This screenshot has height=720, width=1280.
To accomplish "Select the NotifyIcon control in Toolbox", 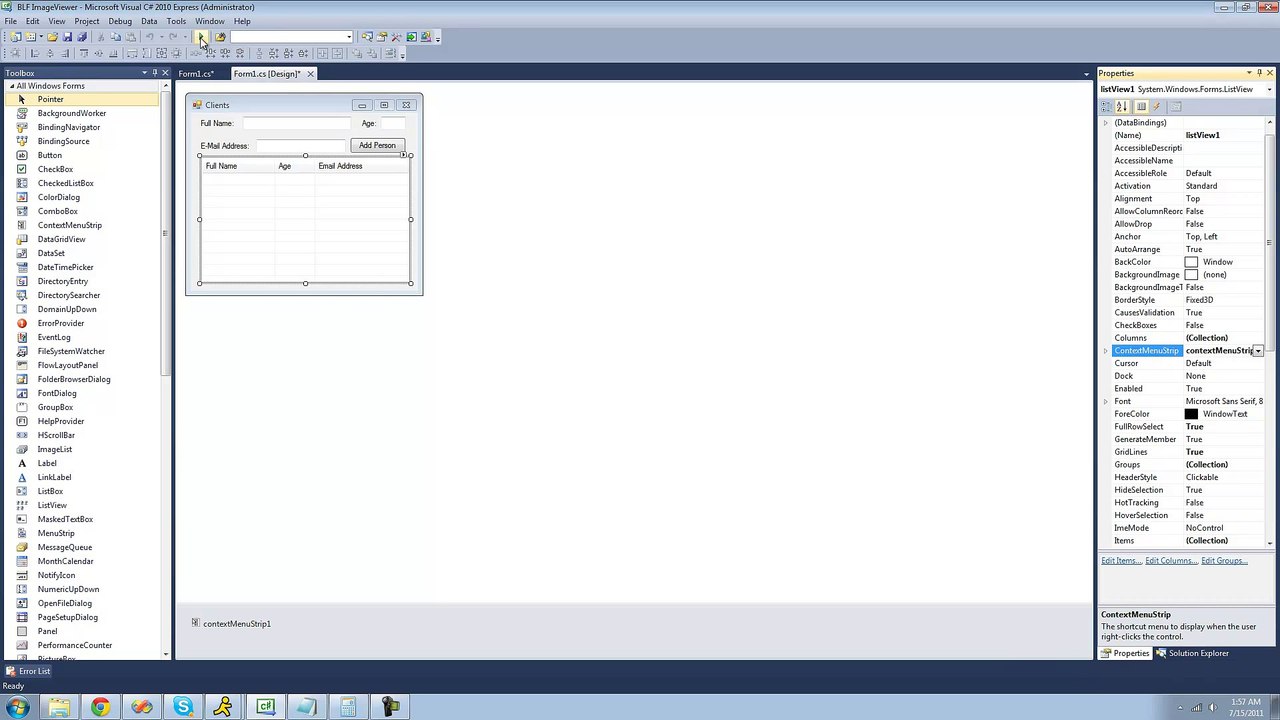I will click(x=56, y=575).
